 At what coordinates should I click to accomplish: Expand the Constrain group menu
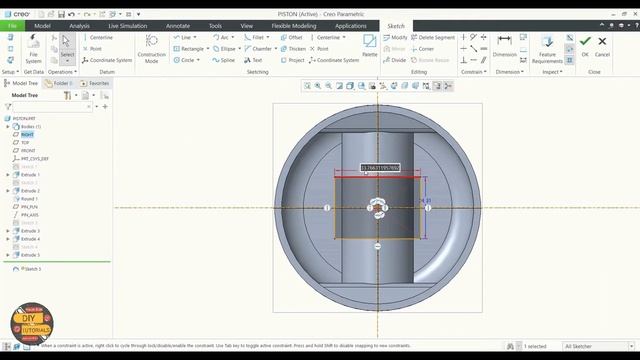tap(473, 72)
